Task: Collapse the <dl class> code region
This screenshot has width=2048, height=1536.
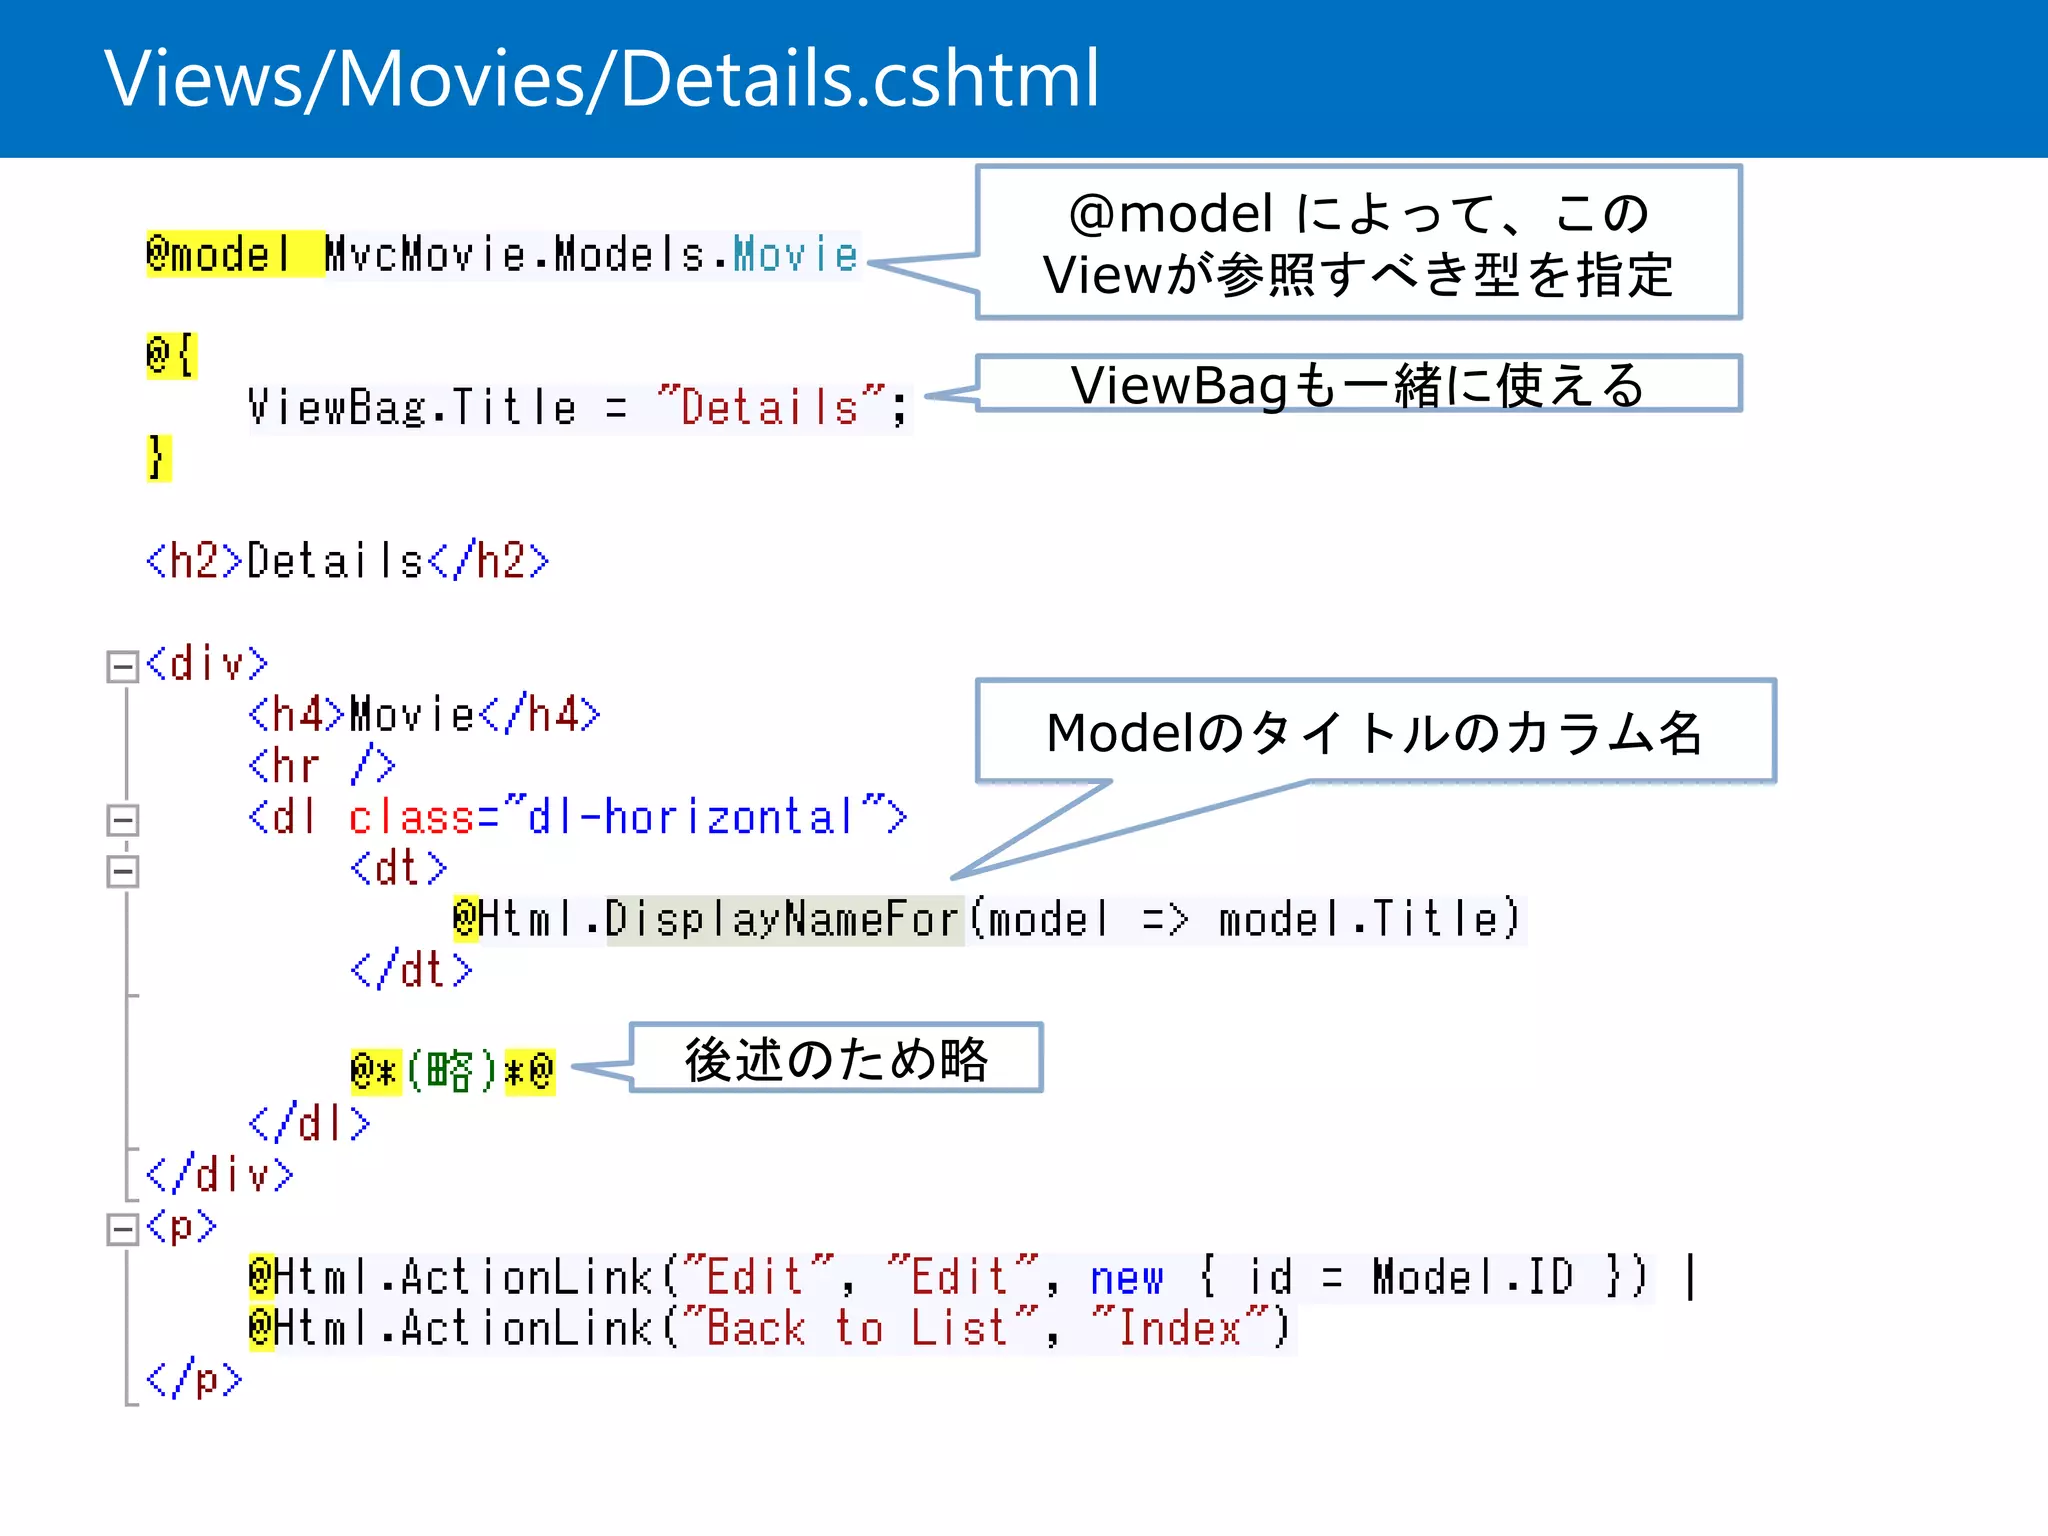Action: (x=122, y=820)
